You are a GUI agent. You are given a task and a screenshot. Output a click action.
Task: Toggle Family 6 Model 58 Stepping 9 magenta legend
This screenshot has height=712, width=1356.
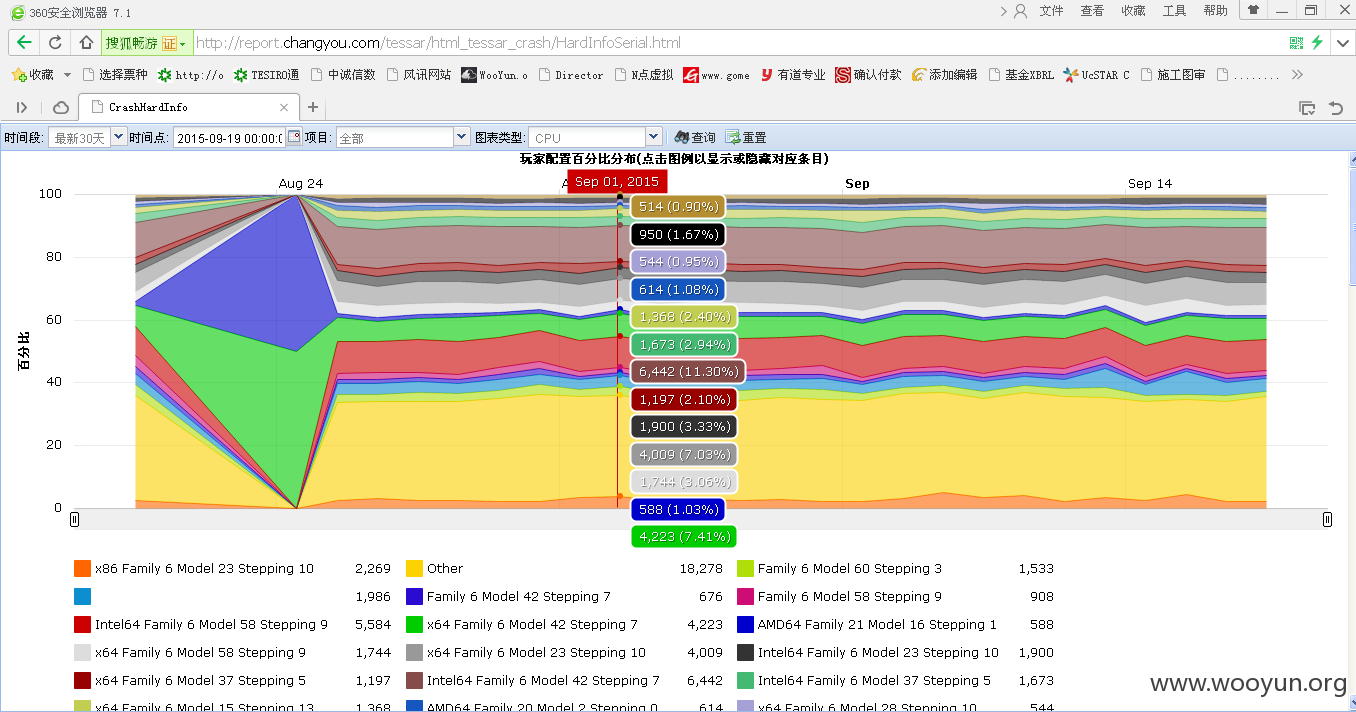840,596
